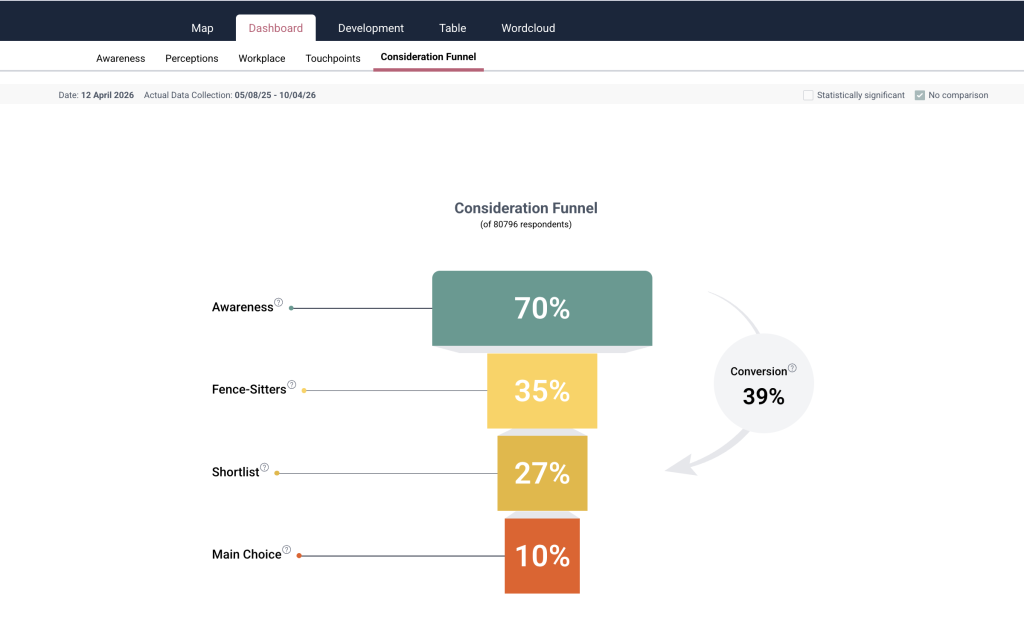Open the Development tab
The width and height of the screenshot is (1024, 620).
371,28
